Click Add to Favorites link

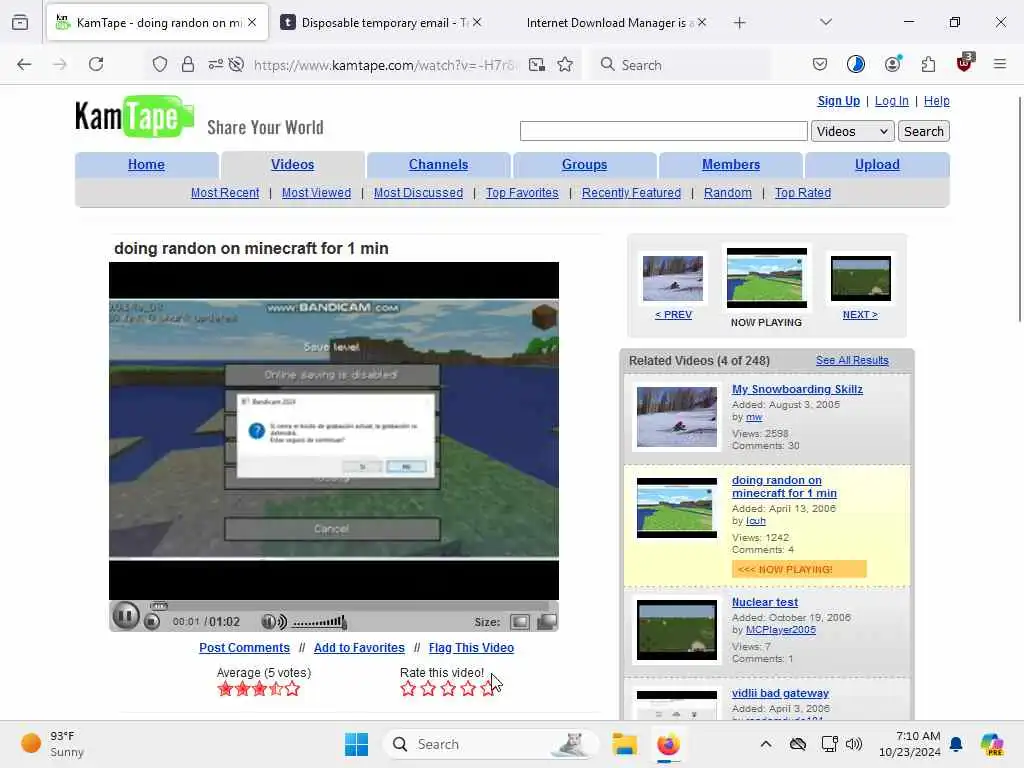point(359,647)
